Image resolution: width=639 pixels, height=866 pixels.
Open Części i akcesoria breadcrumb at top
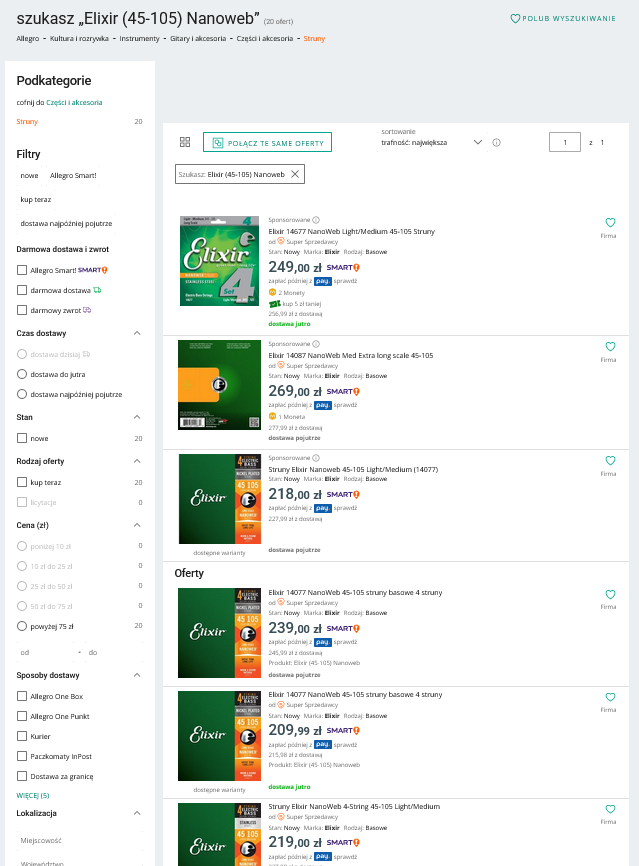click(x=265, y=39)
